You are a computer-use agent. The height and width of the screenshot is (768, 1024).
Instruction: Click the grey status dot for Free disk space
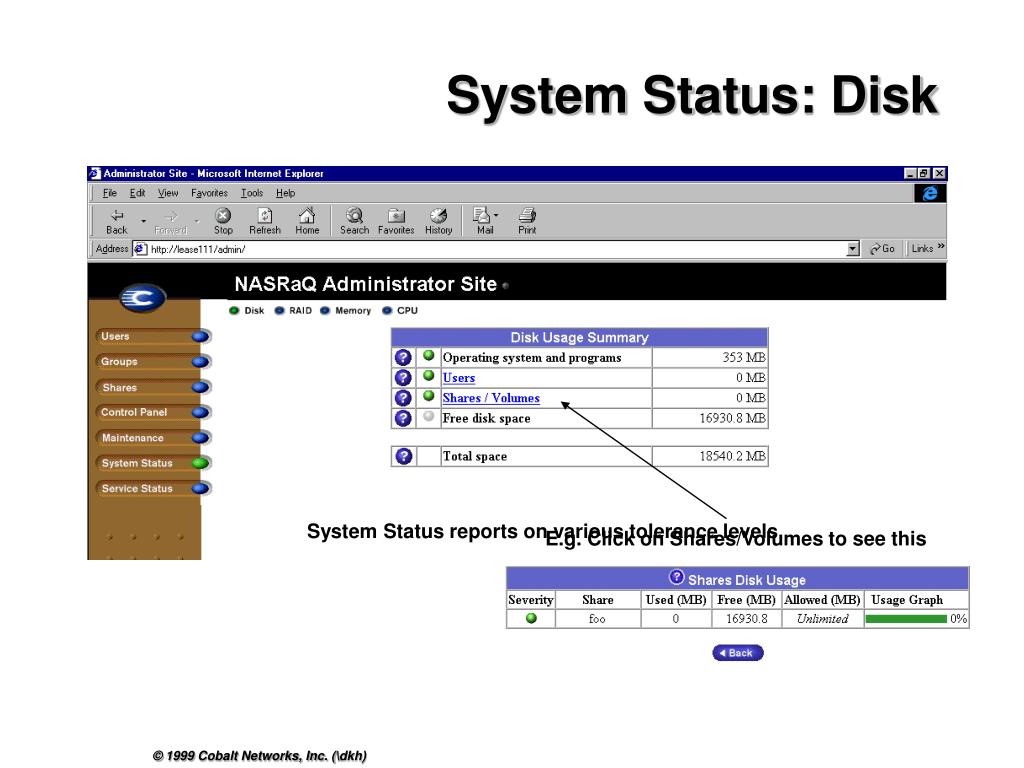point(428,416)
